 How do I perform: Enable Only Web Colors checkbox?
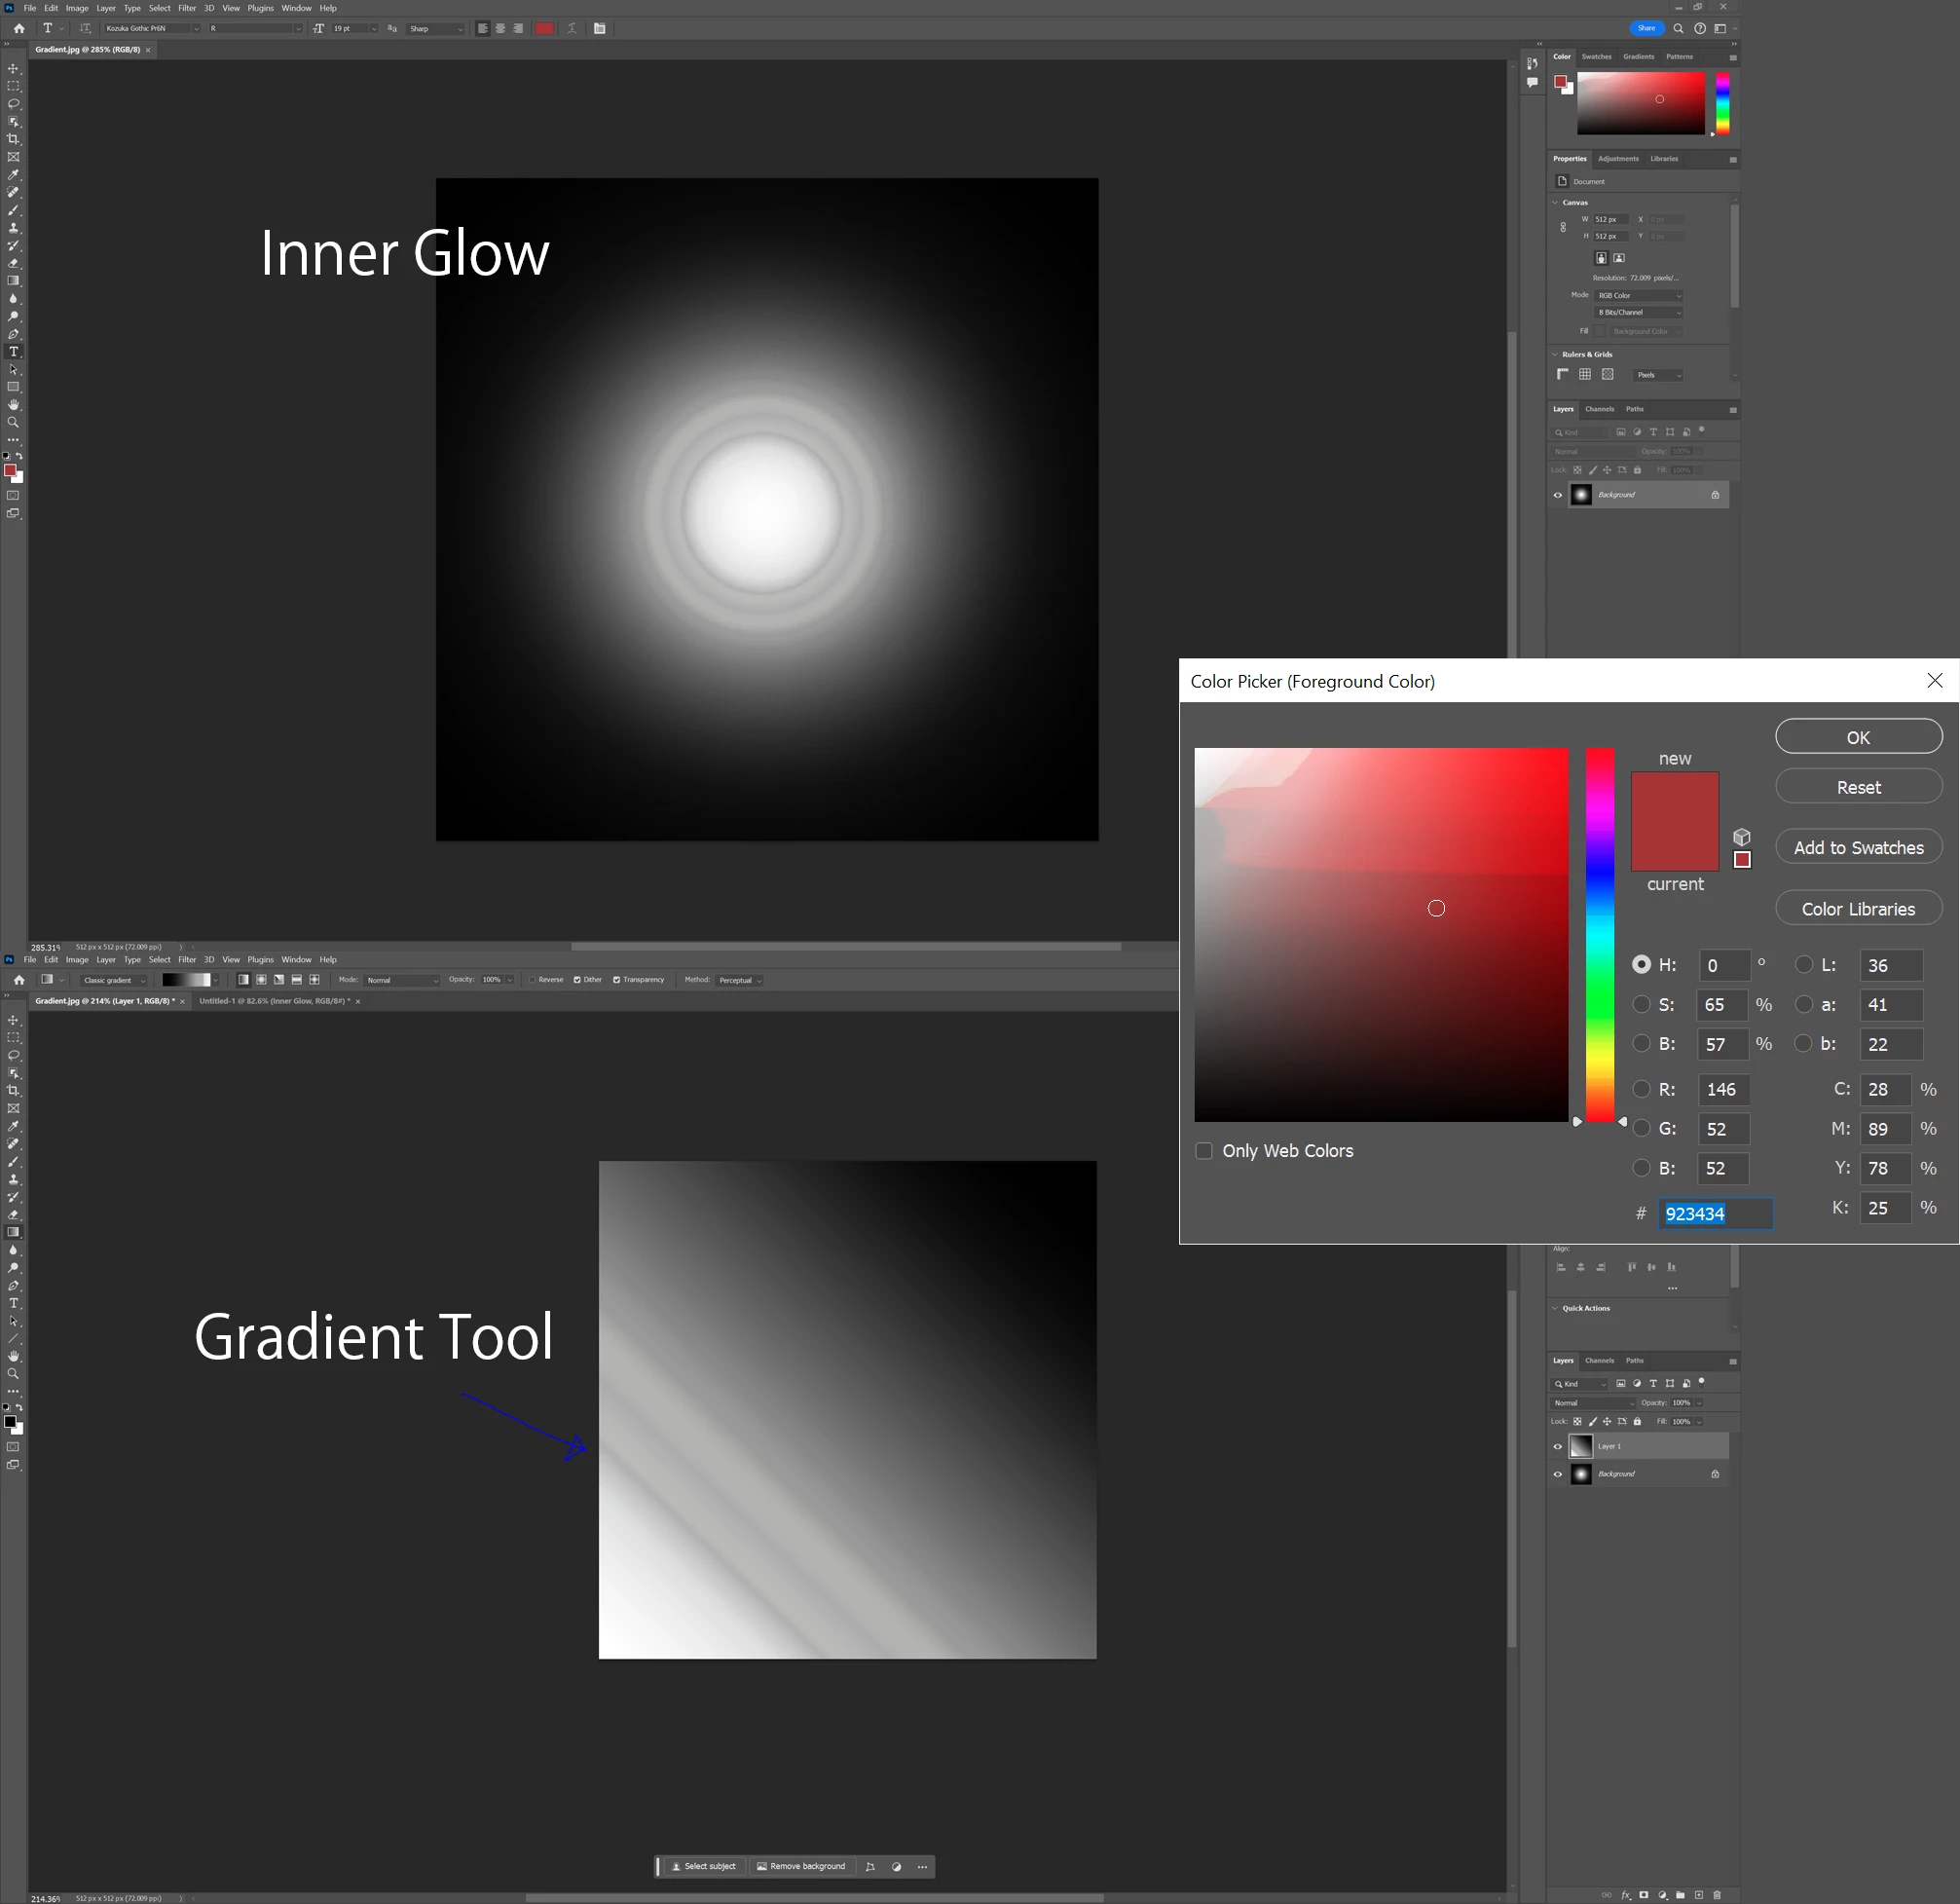1204,1151
